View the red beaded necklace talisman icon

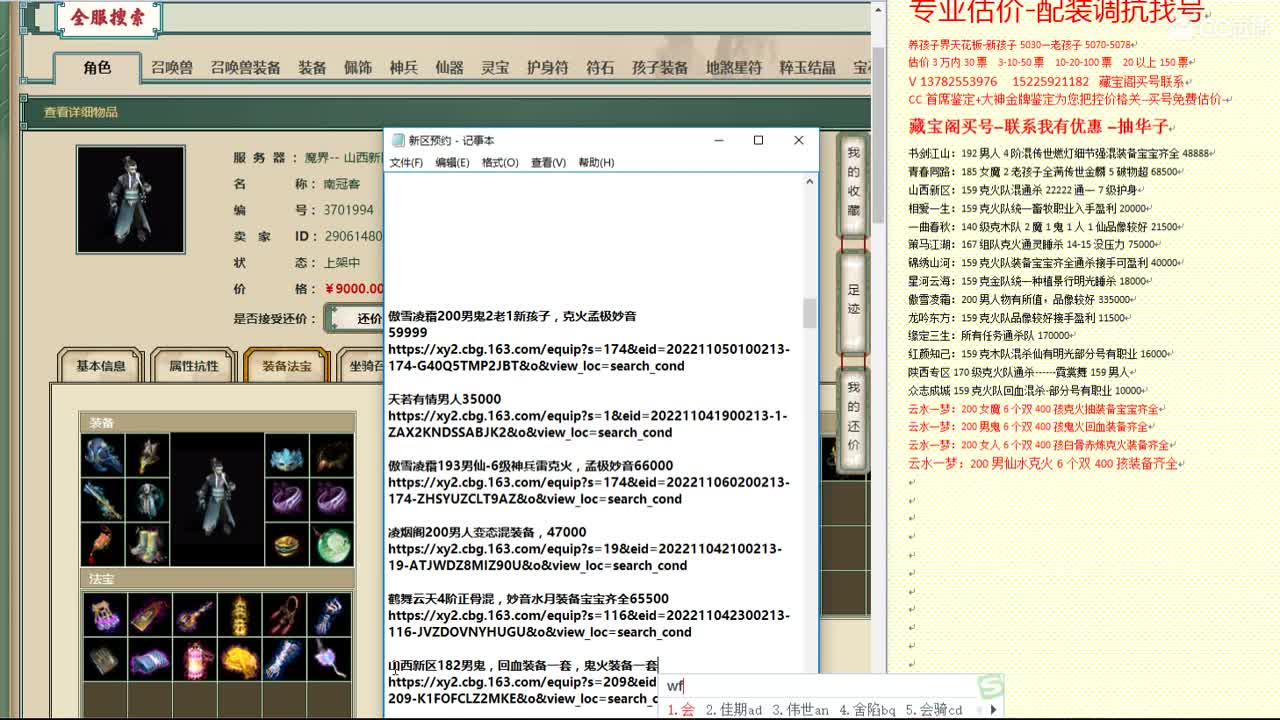[286, 614]
